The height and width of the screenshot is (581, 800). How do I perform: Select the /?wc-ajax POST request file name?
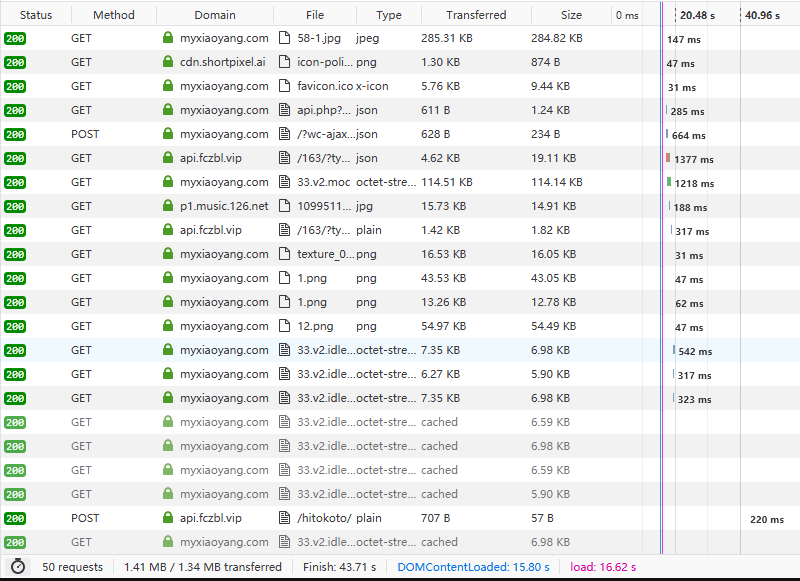coord(326,134)
